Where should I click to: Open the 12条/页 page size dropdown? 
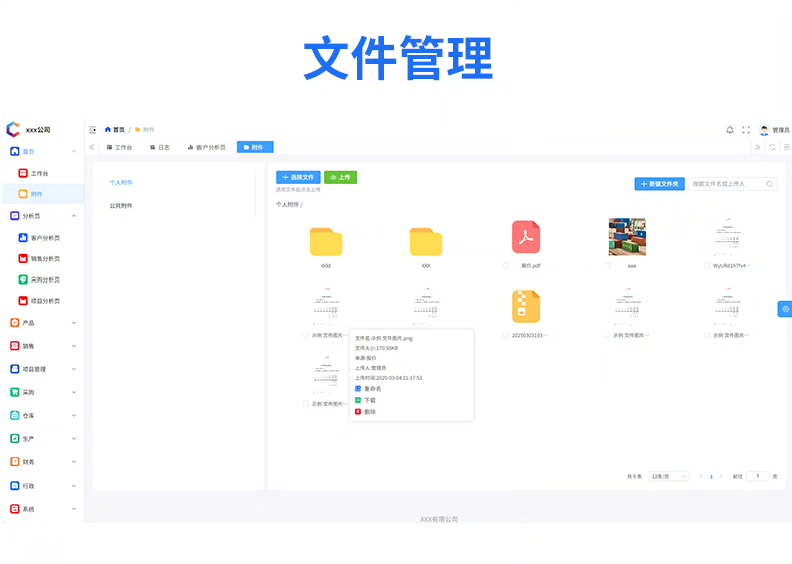669,476
